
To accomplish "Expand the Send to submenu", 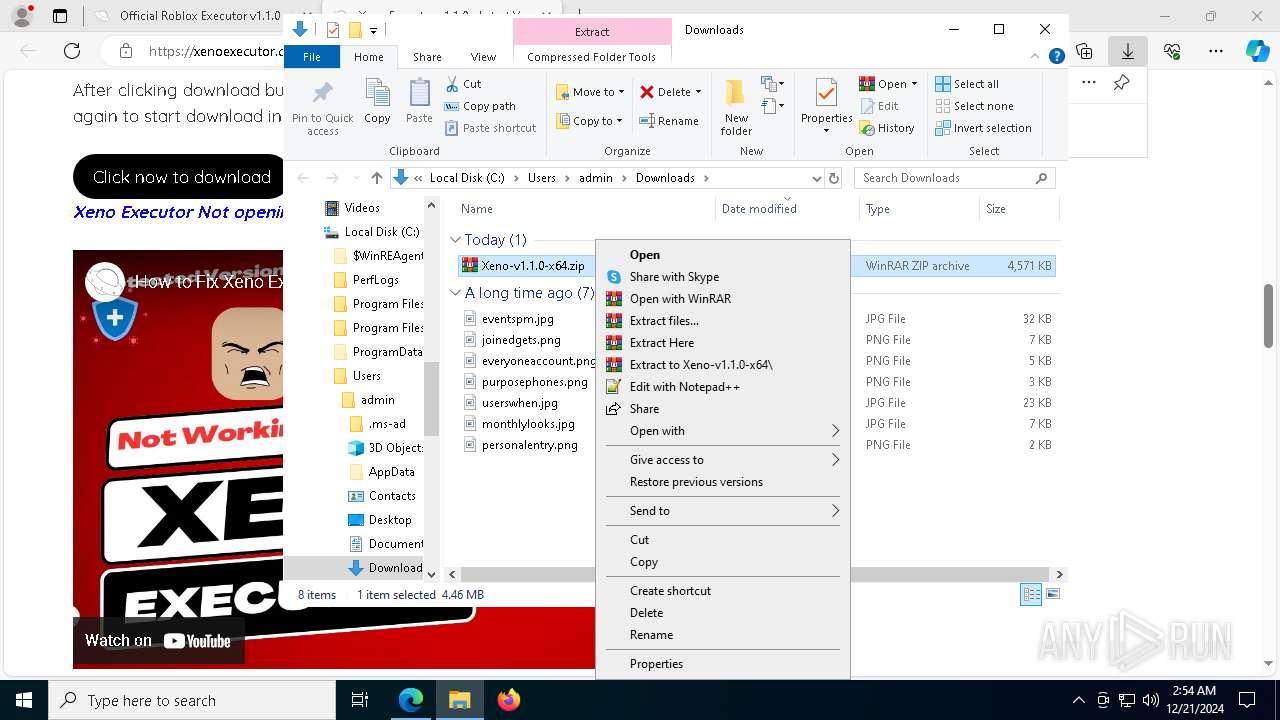I will click(x=722, y=511).
